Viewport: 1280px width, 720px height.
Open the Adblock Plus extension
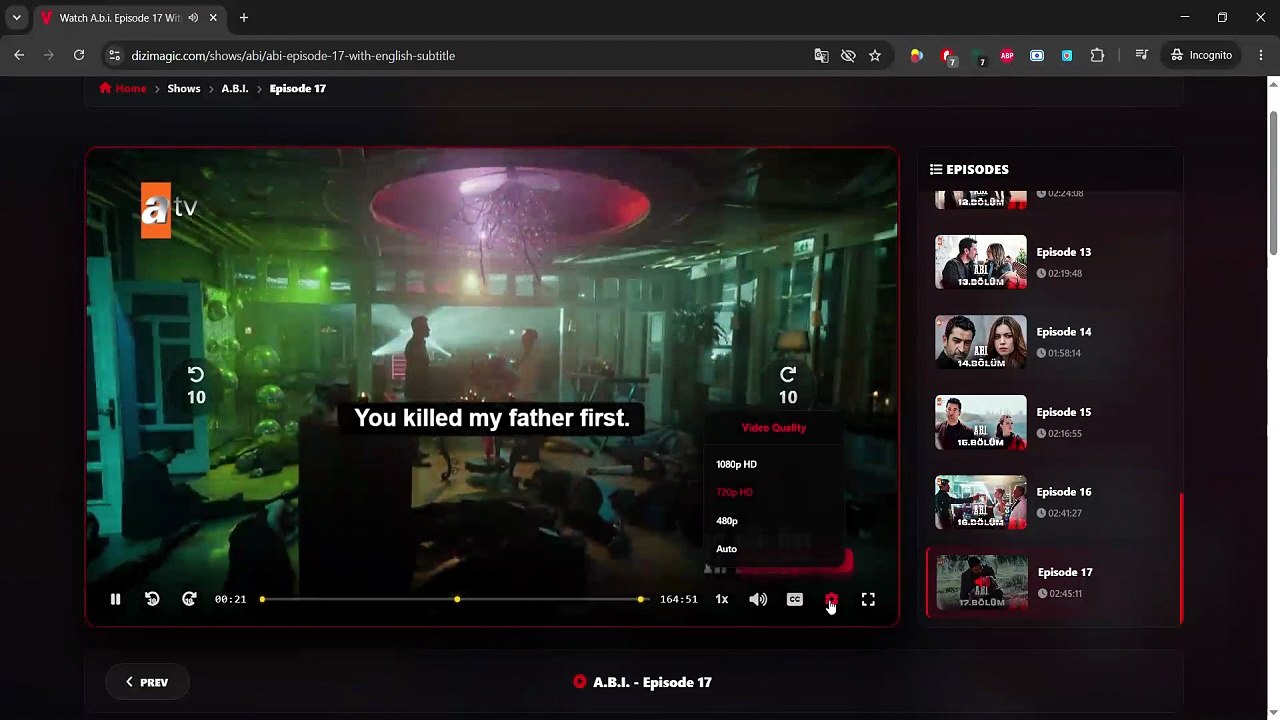coord(1007,56)
